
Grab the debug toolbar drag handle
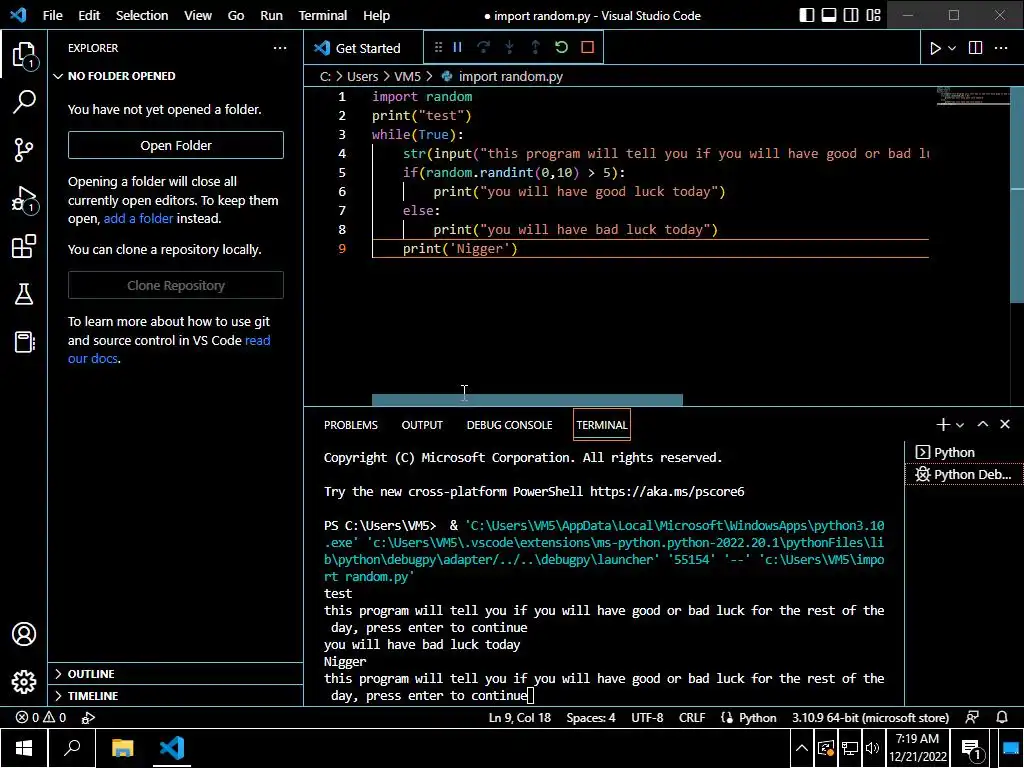[438, 47]
